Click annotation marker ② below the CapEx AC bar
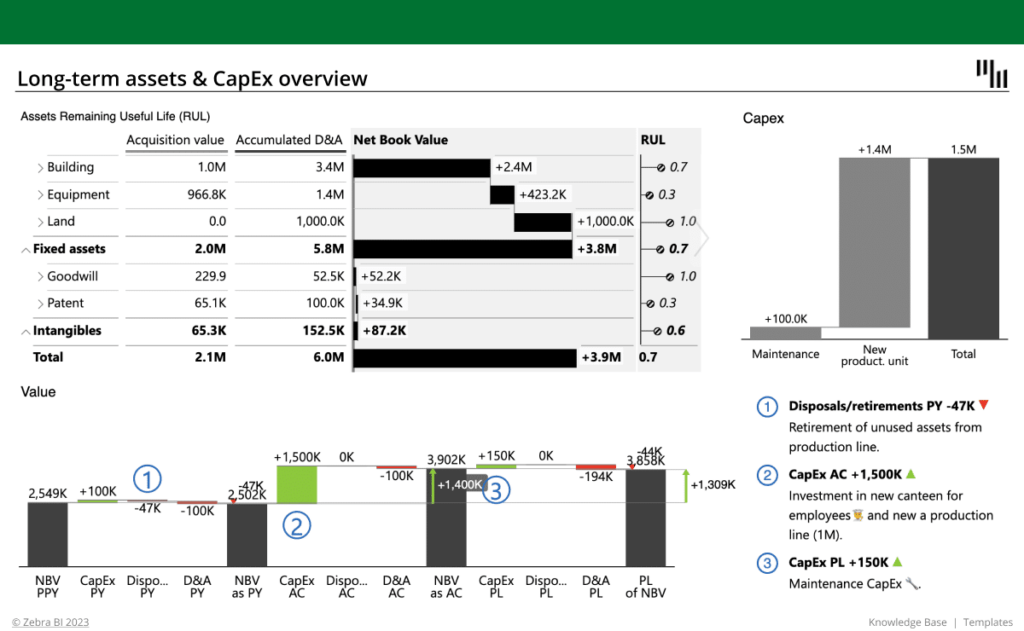Screen dimensions: 1024x631 pos(296,524)
